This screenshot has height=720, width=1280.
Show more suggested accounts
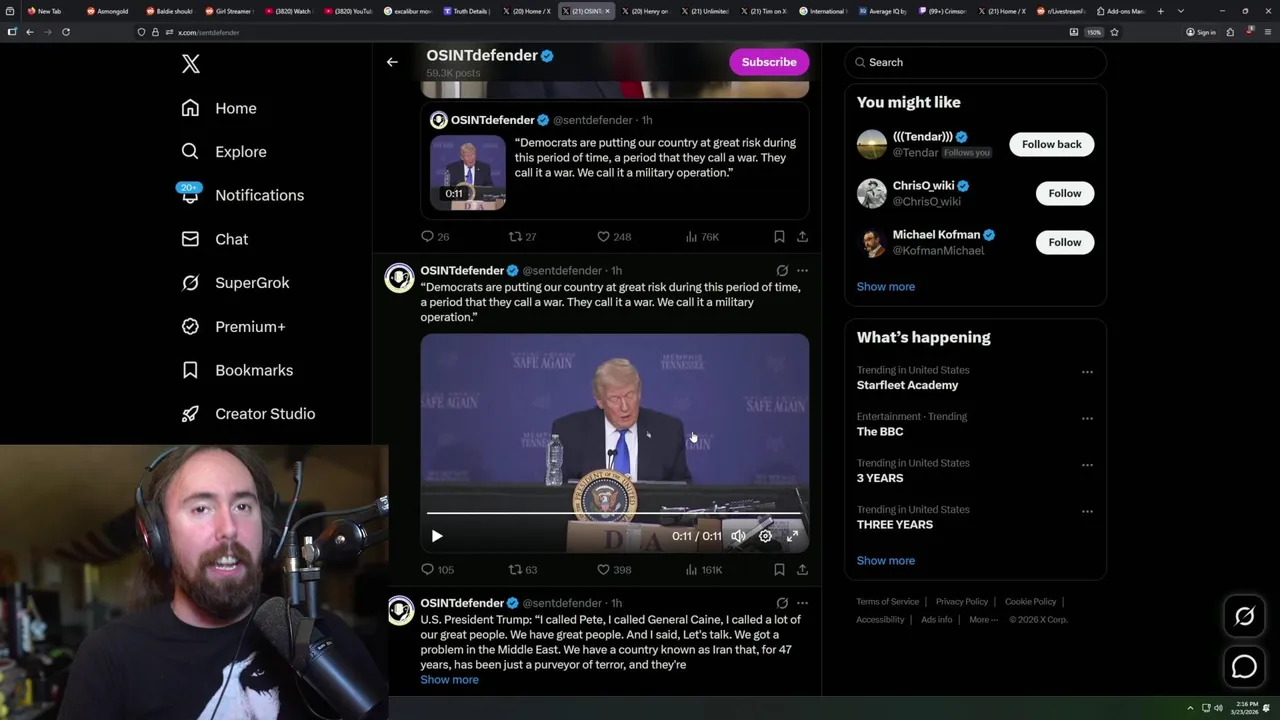pyautogui.click(x=885, y=287)
